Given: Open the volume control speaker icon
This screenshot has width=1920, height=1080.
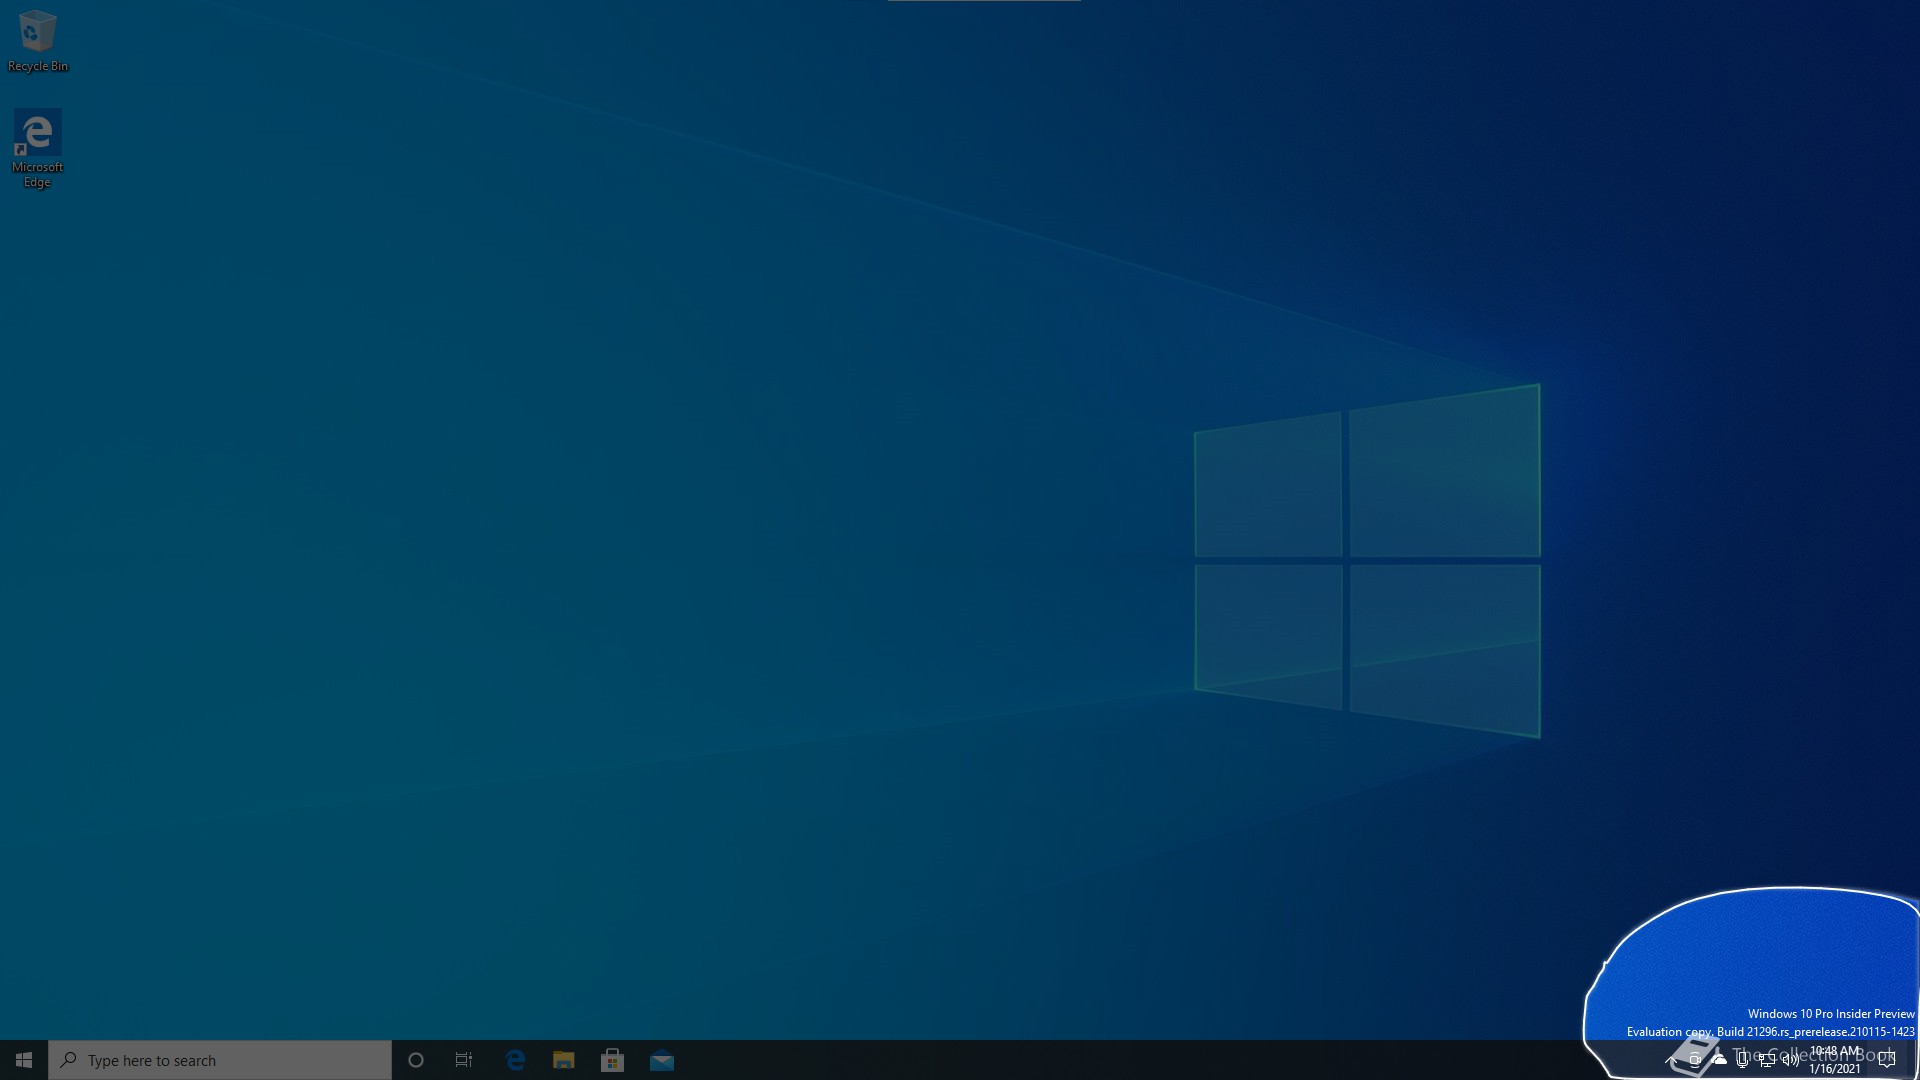Looking at the screenshot, I should coord(1791,1060).
